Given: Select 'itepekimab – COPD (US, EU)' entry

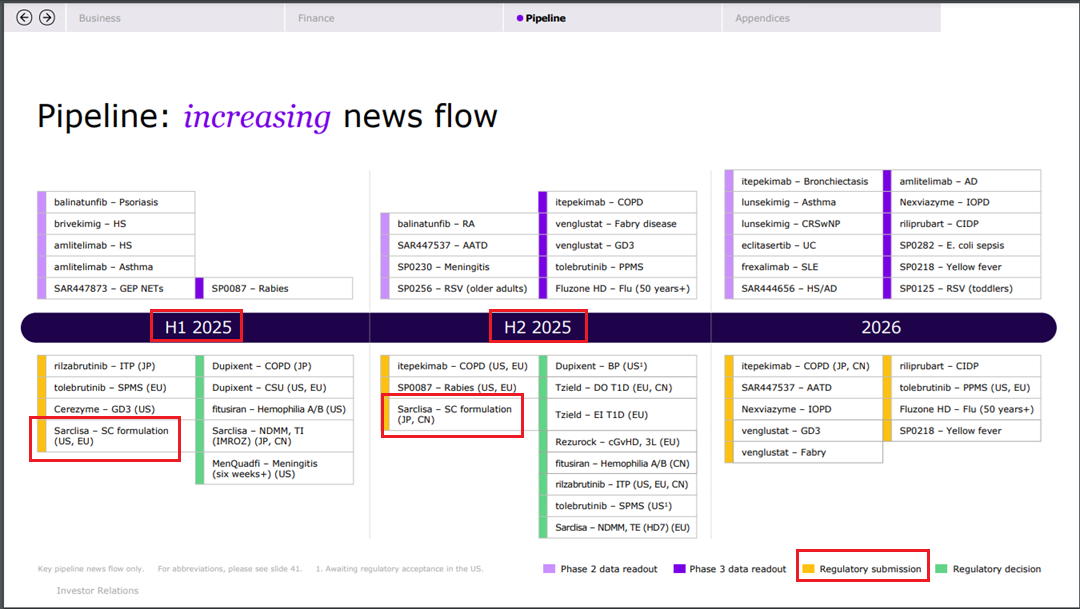Looking at the screenshot, I should 459,366.
